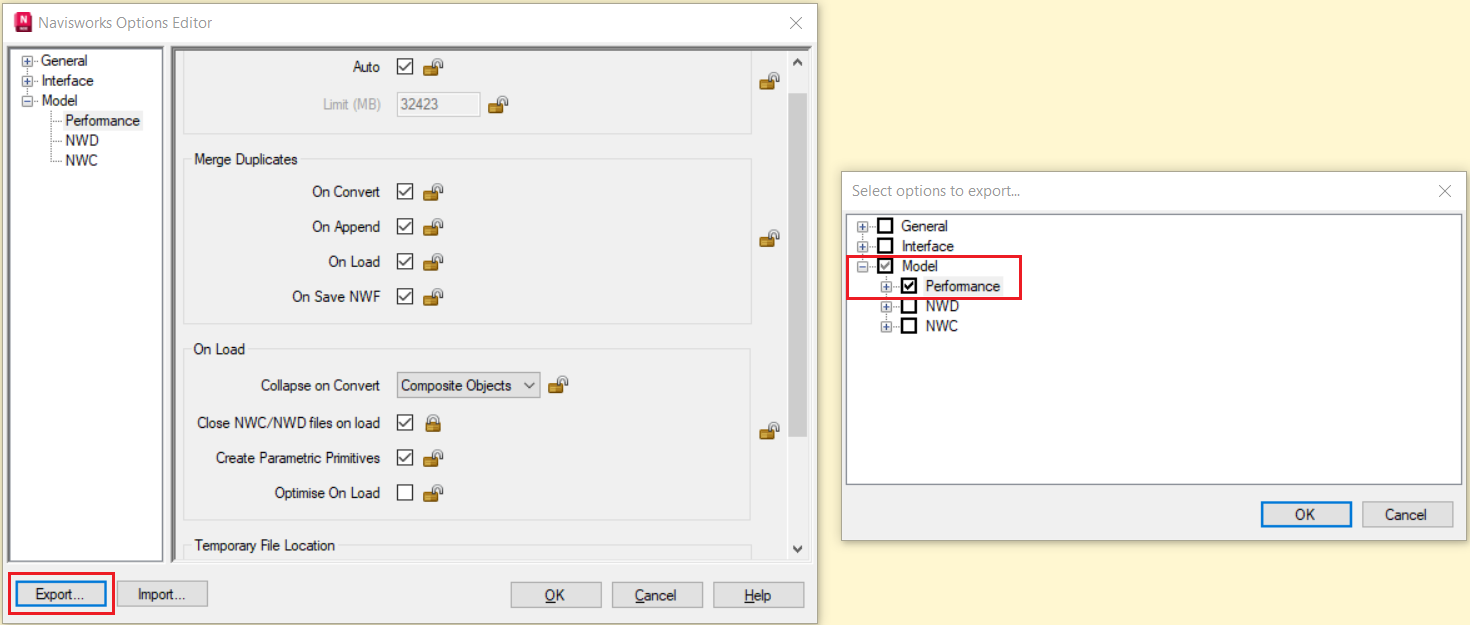Click lock icon next to Close NWC/NWD files

(x=433, y=423)
